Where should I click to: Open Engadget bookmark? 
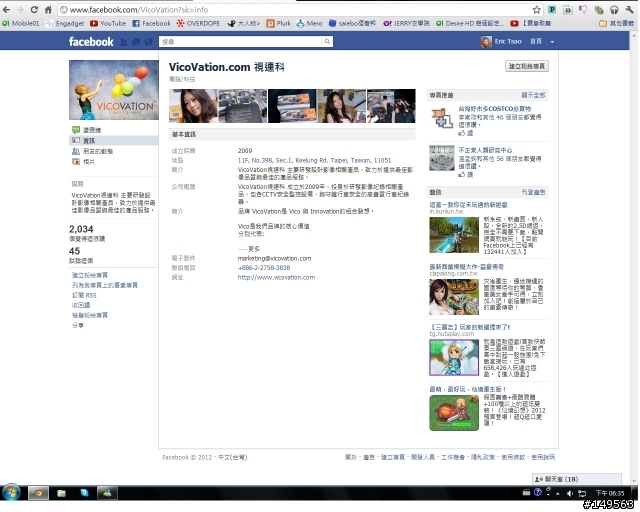click(65, 24)
